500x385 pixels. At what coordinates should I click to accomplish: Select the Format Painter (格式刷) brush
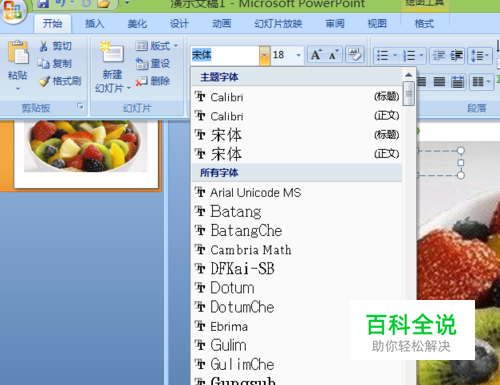pos(59,81)
